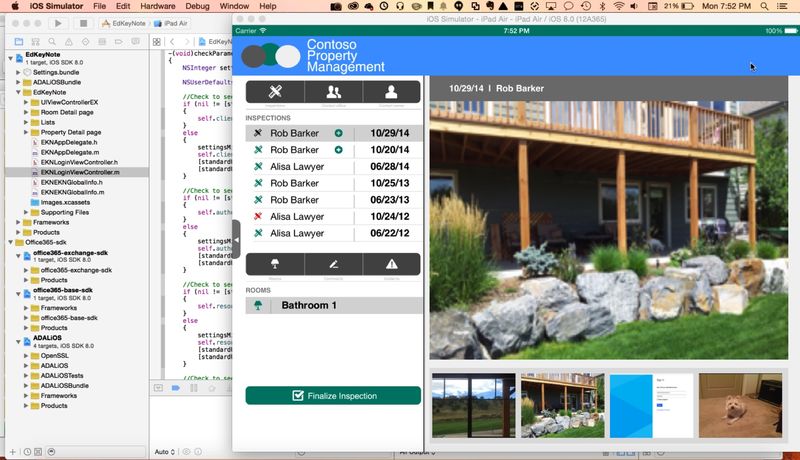Click green plus icon on 10/29/14 inspection
The width and height of the screenshot is (800, 460).
(338, 133)
